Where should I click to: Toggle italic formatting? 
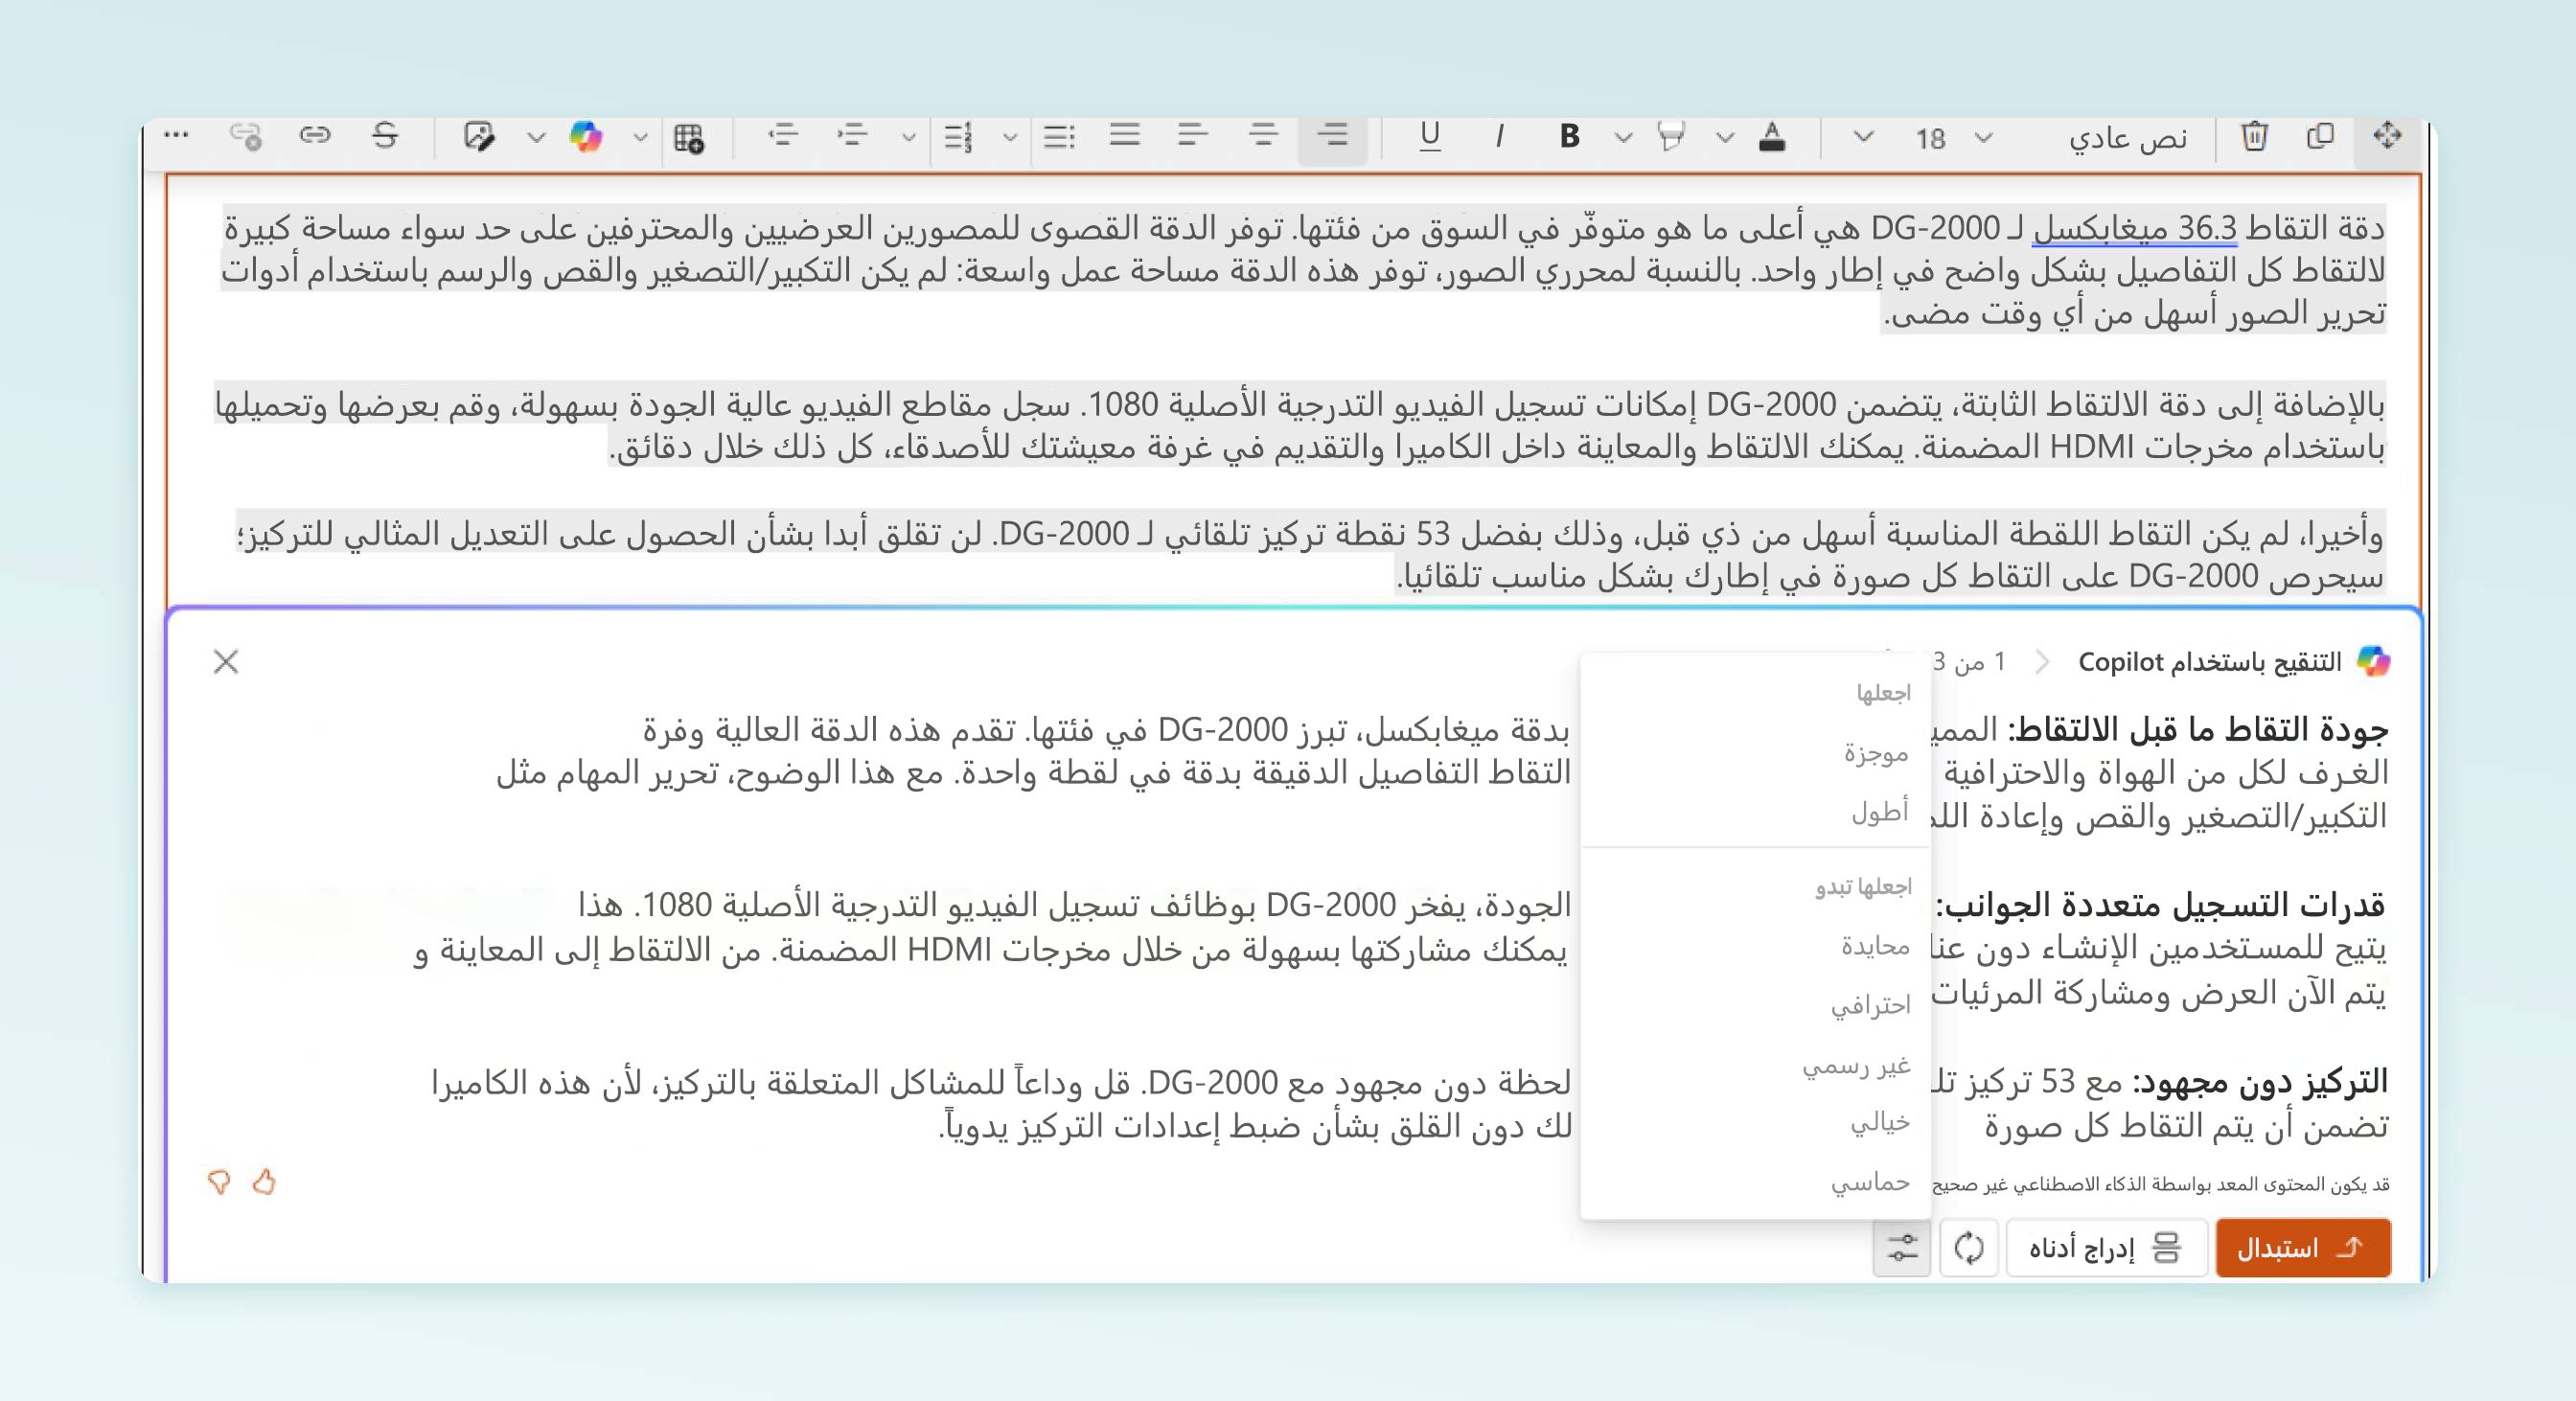click(x=1498, y=136)
